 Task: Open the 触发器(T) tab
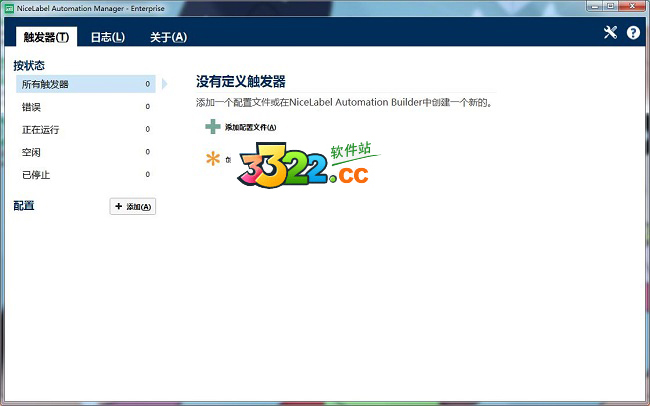(x=46, y=37)
